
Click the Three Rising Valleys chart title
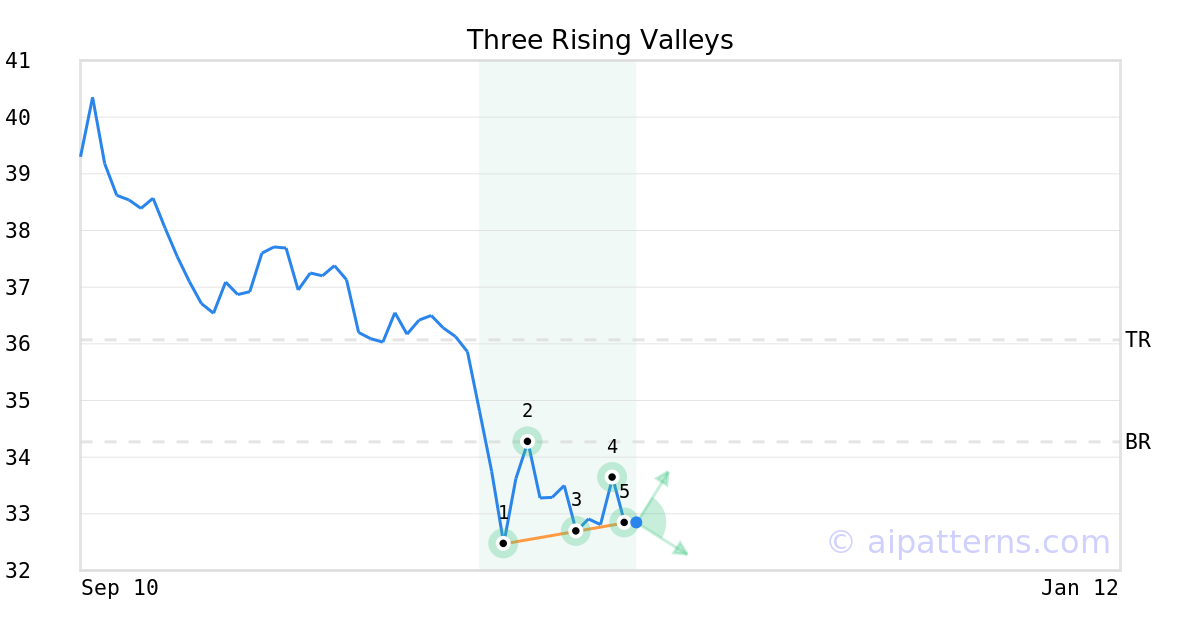pyautogui.click(x=600, y=40)
